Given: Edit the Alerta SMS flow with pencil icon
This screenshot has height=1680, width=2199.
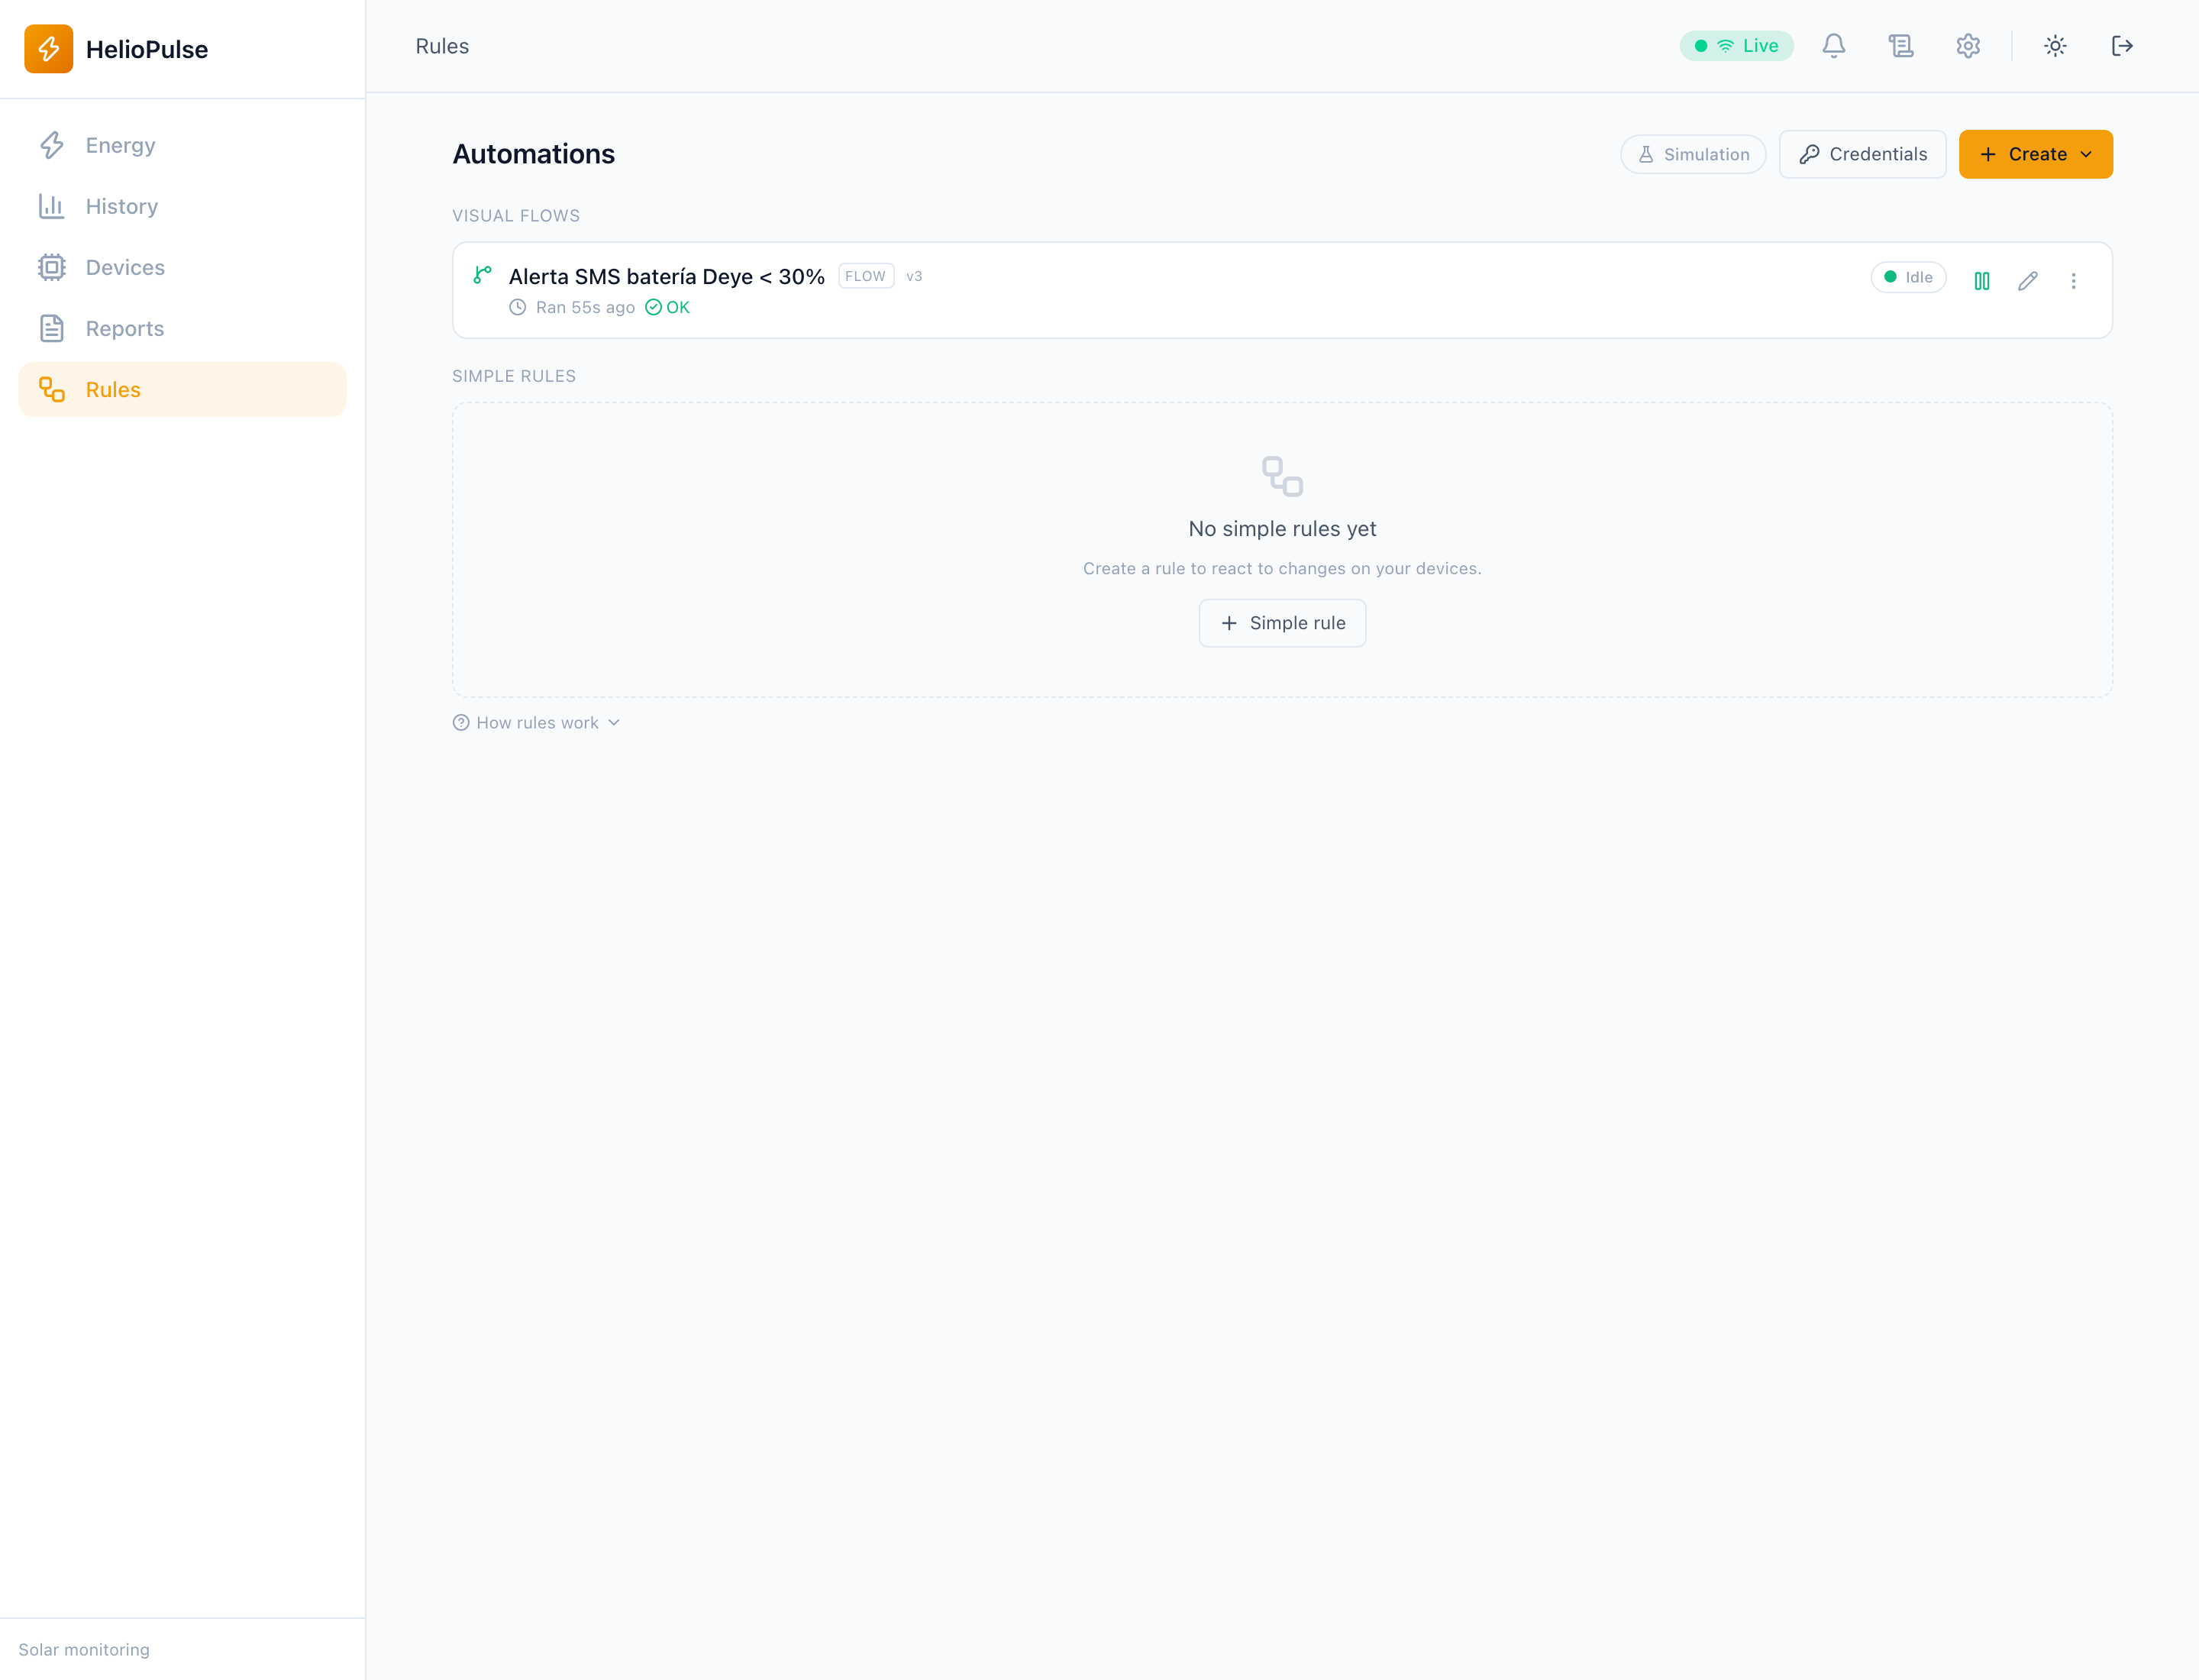Looking at the screenshot, I should tap(2027, 281).
